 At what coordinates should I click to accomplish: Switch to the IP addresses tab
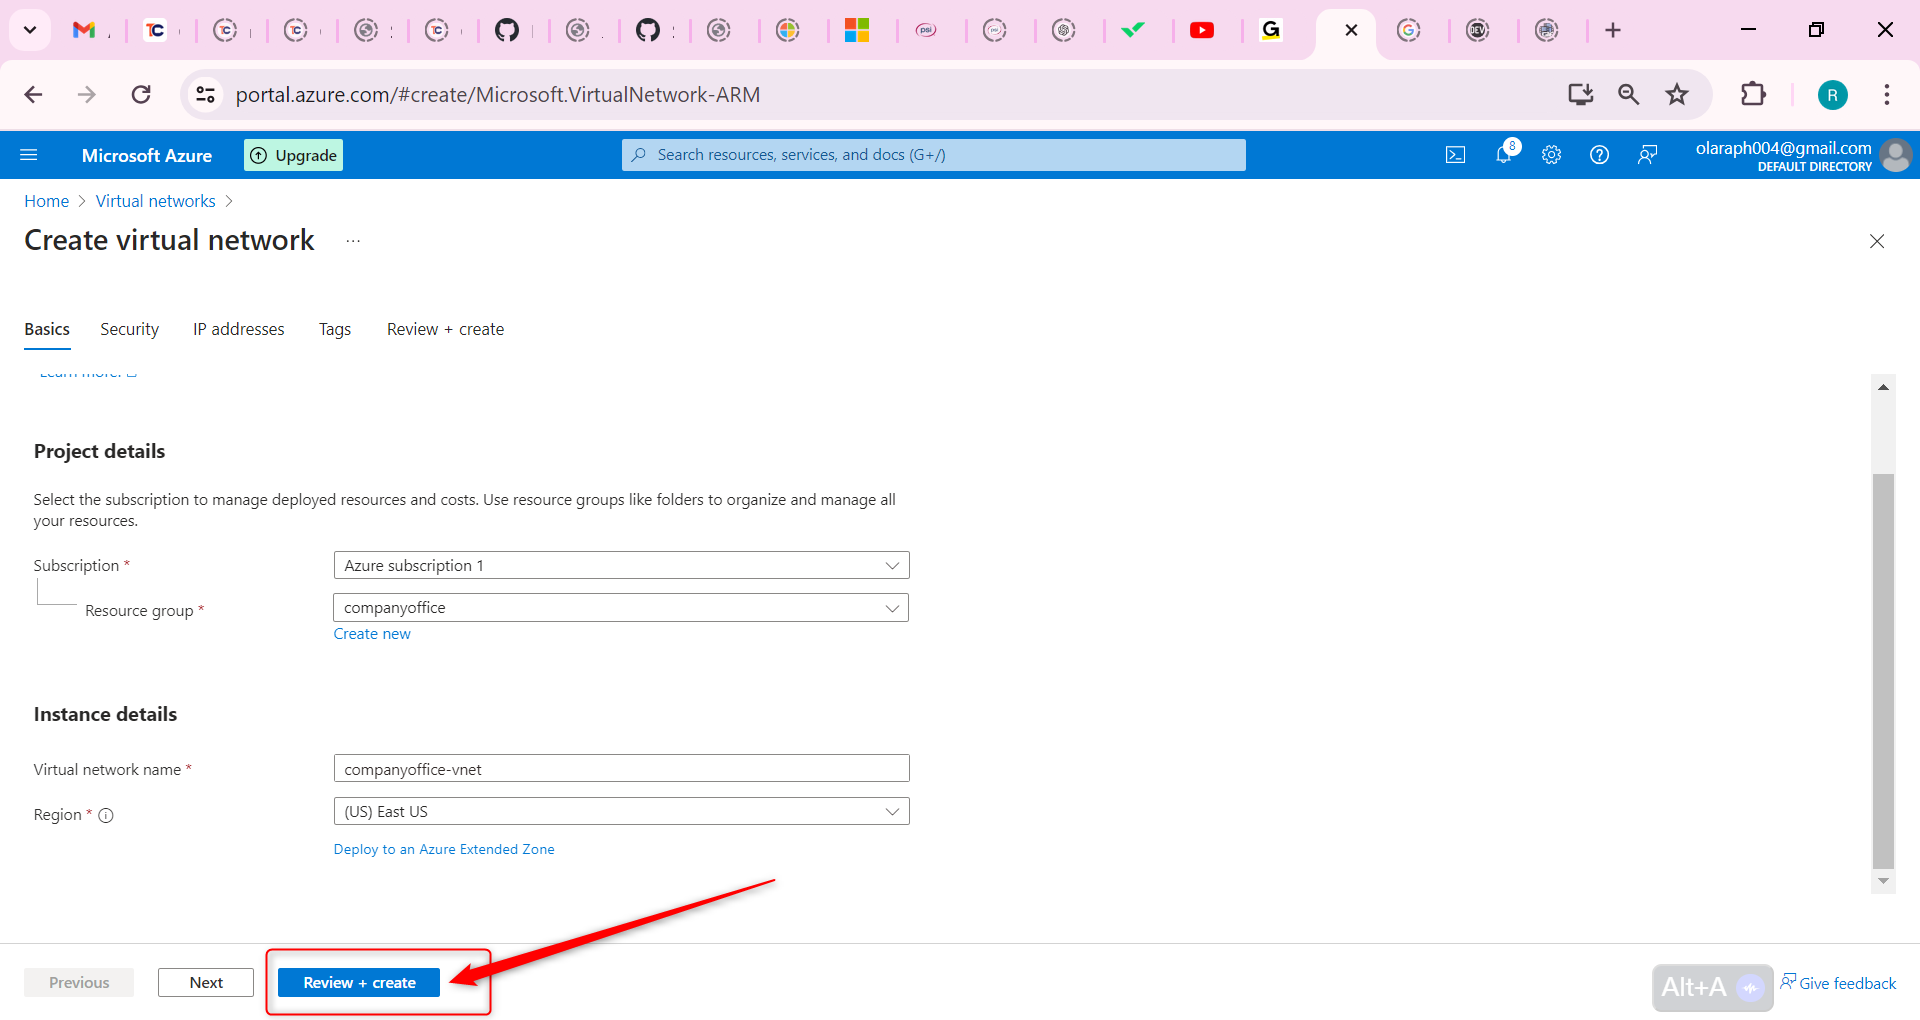(238, 329)
